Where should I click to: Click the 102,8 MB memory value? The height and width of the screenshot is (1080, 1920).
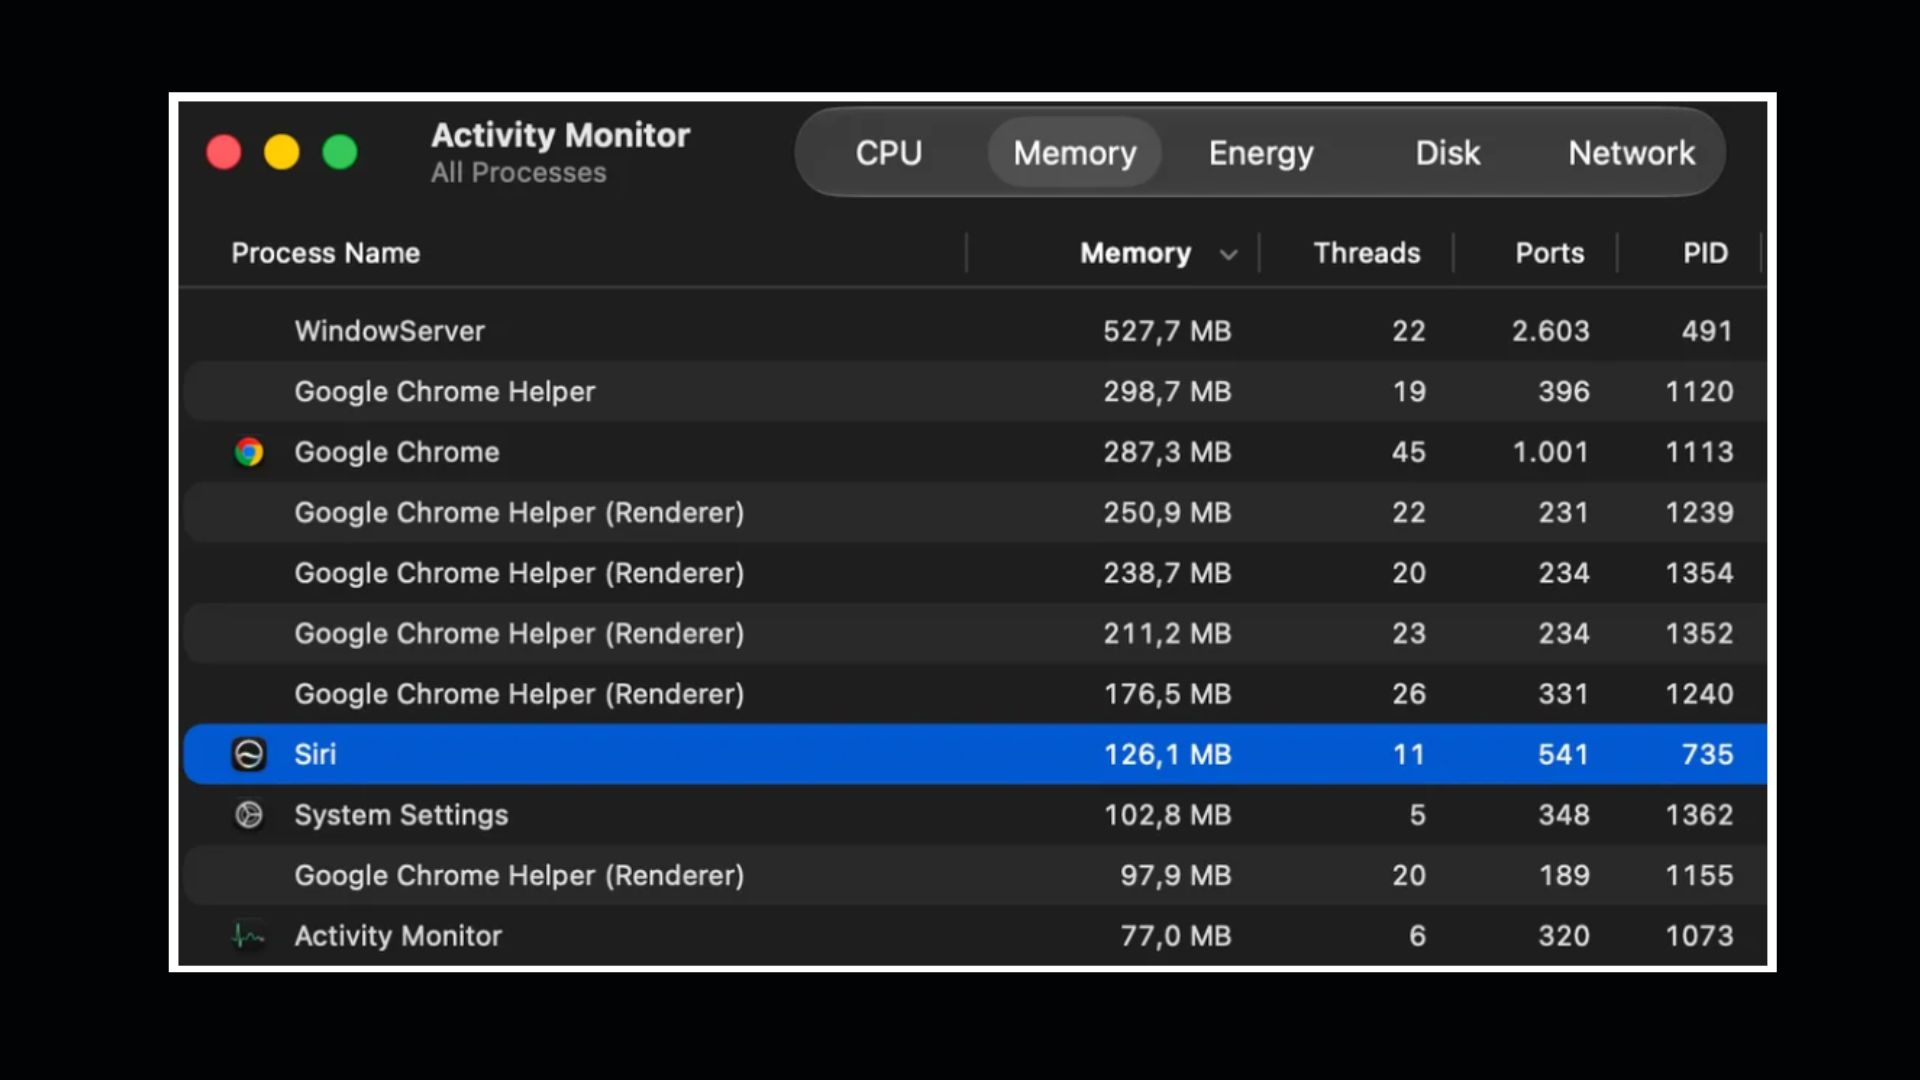tap(1167, 815)
